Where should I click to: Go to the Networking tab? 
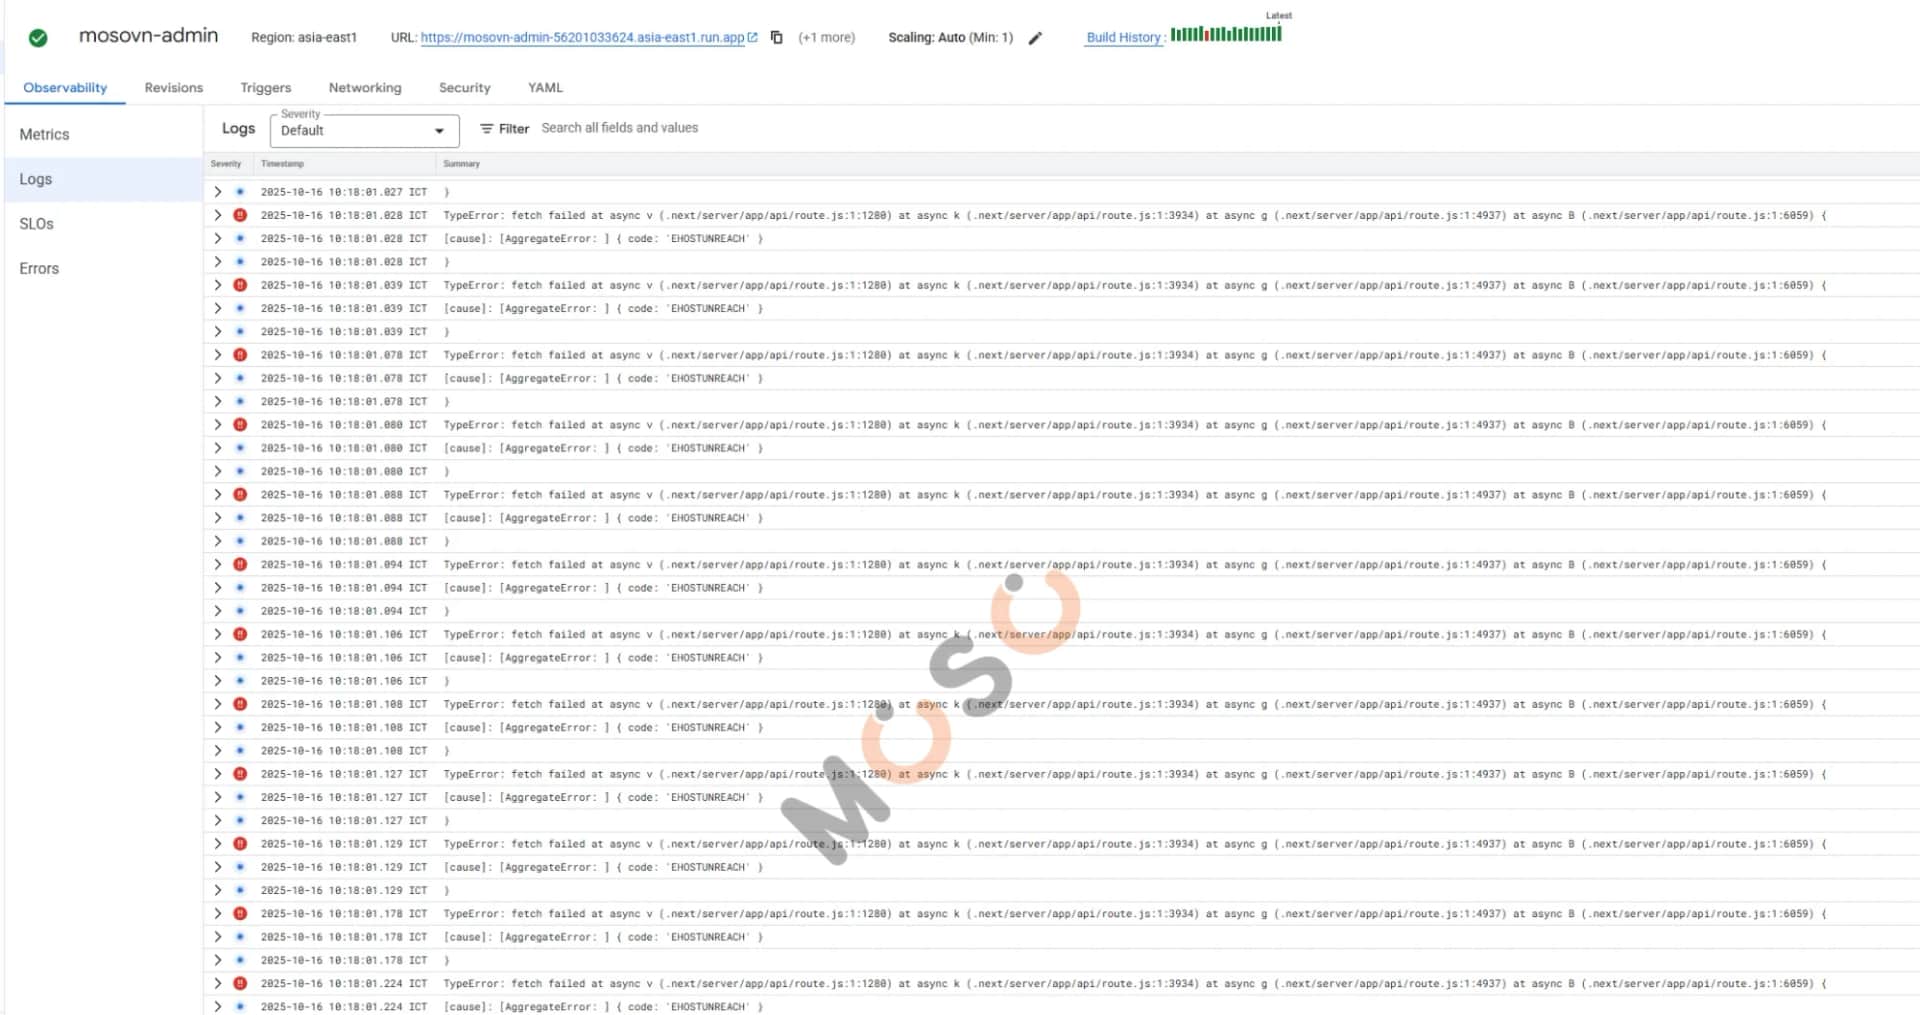[x=365, y=88]
